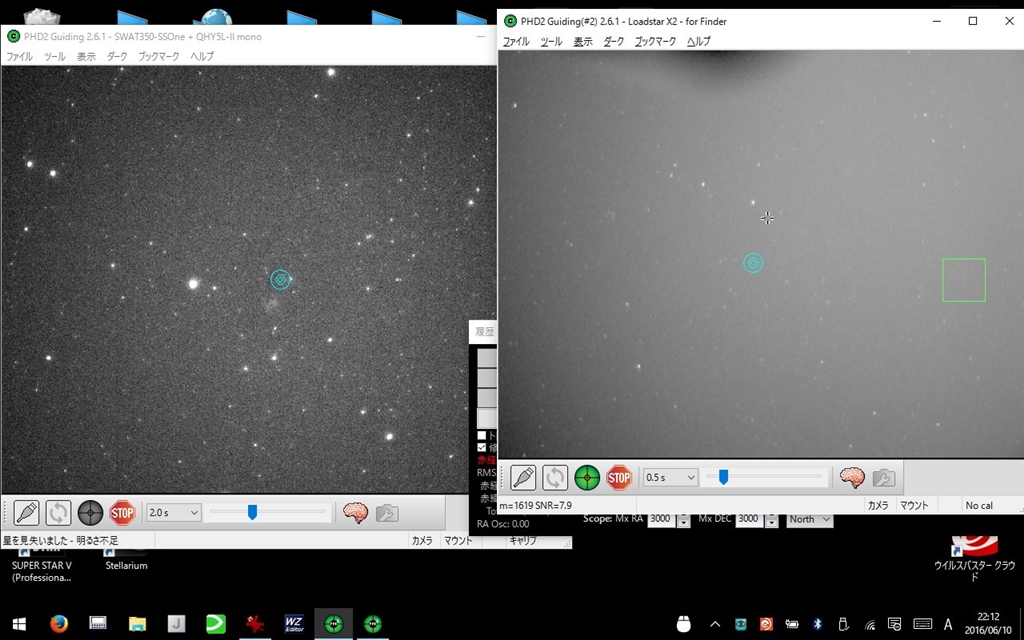Click the Mx DEC 3000 input field
This screenshot has width=1024, height=640.
[749, 519]
